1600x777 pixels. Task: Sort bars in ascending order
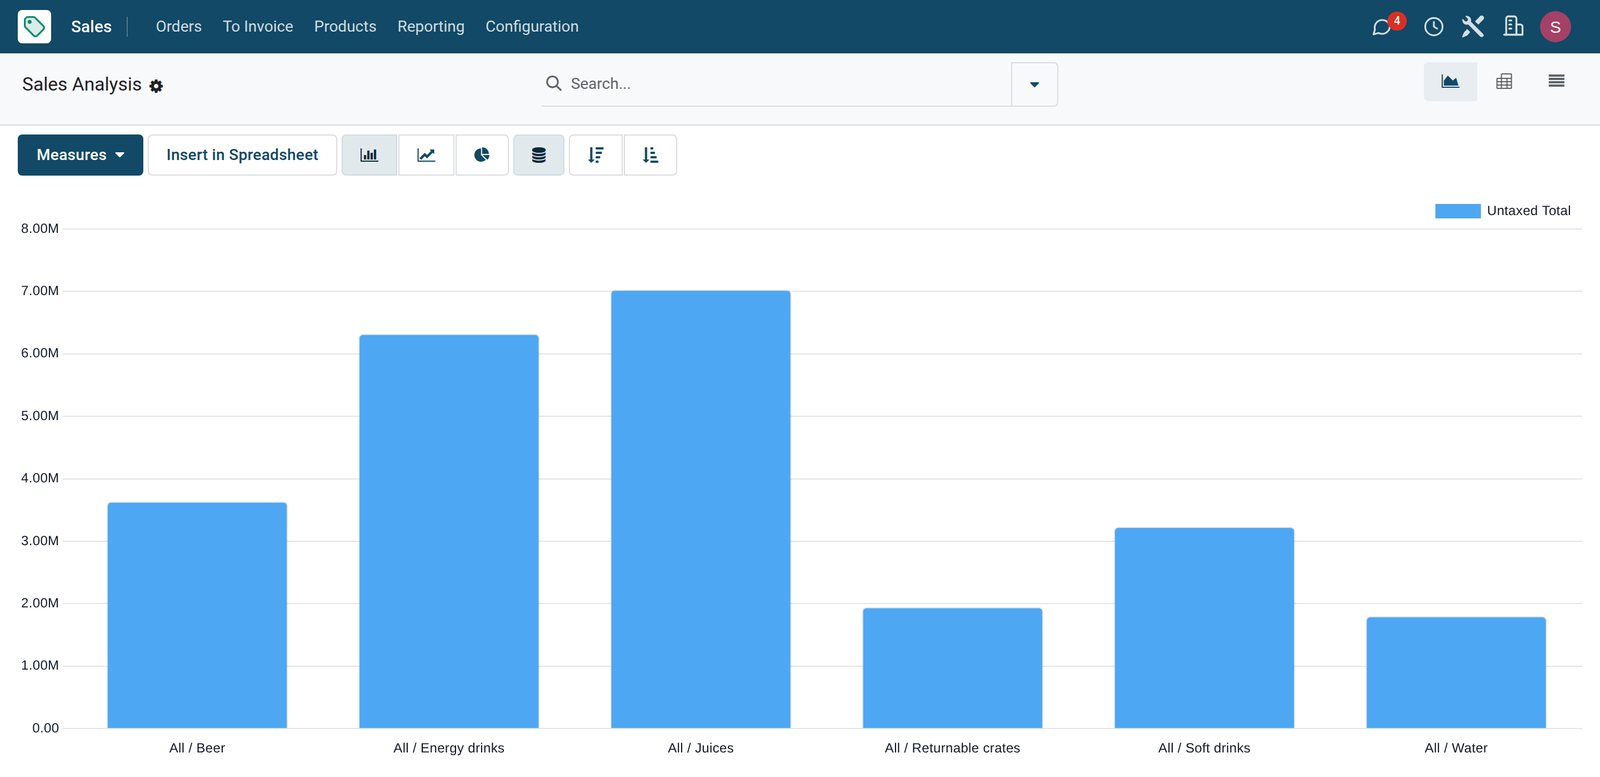650,155
